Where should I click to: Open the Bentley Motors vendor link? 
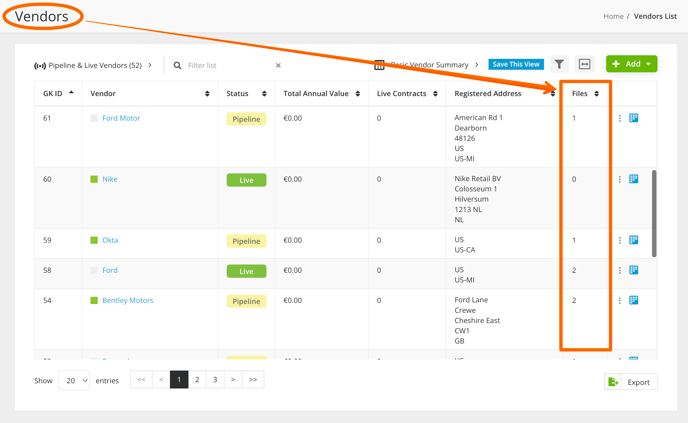[x=128, y=301]
